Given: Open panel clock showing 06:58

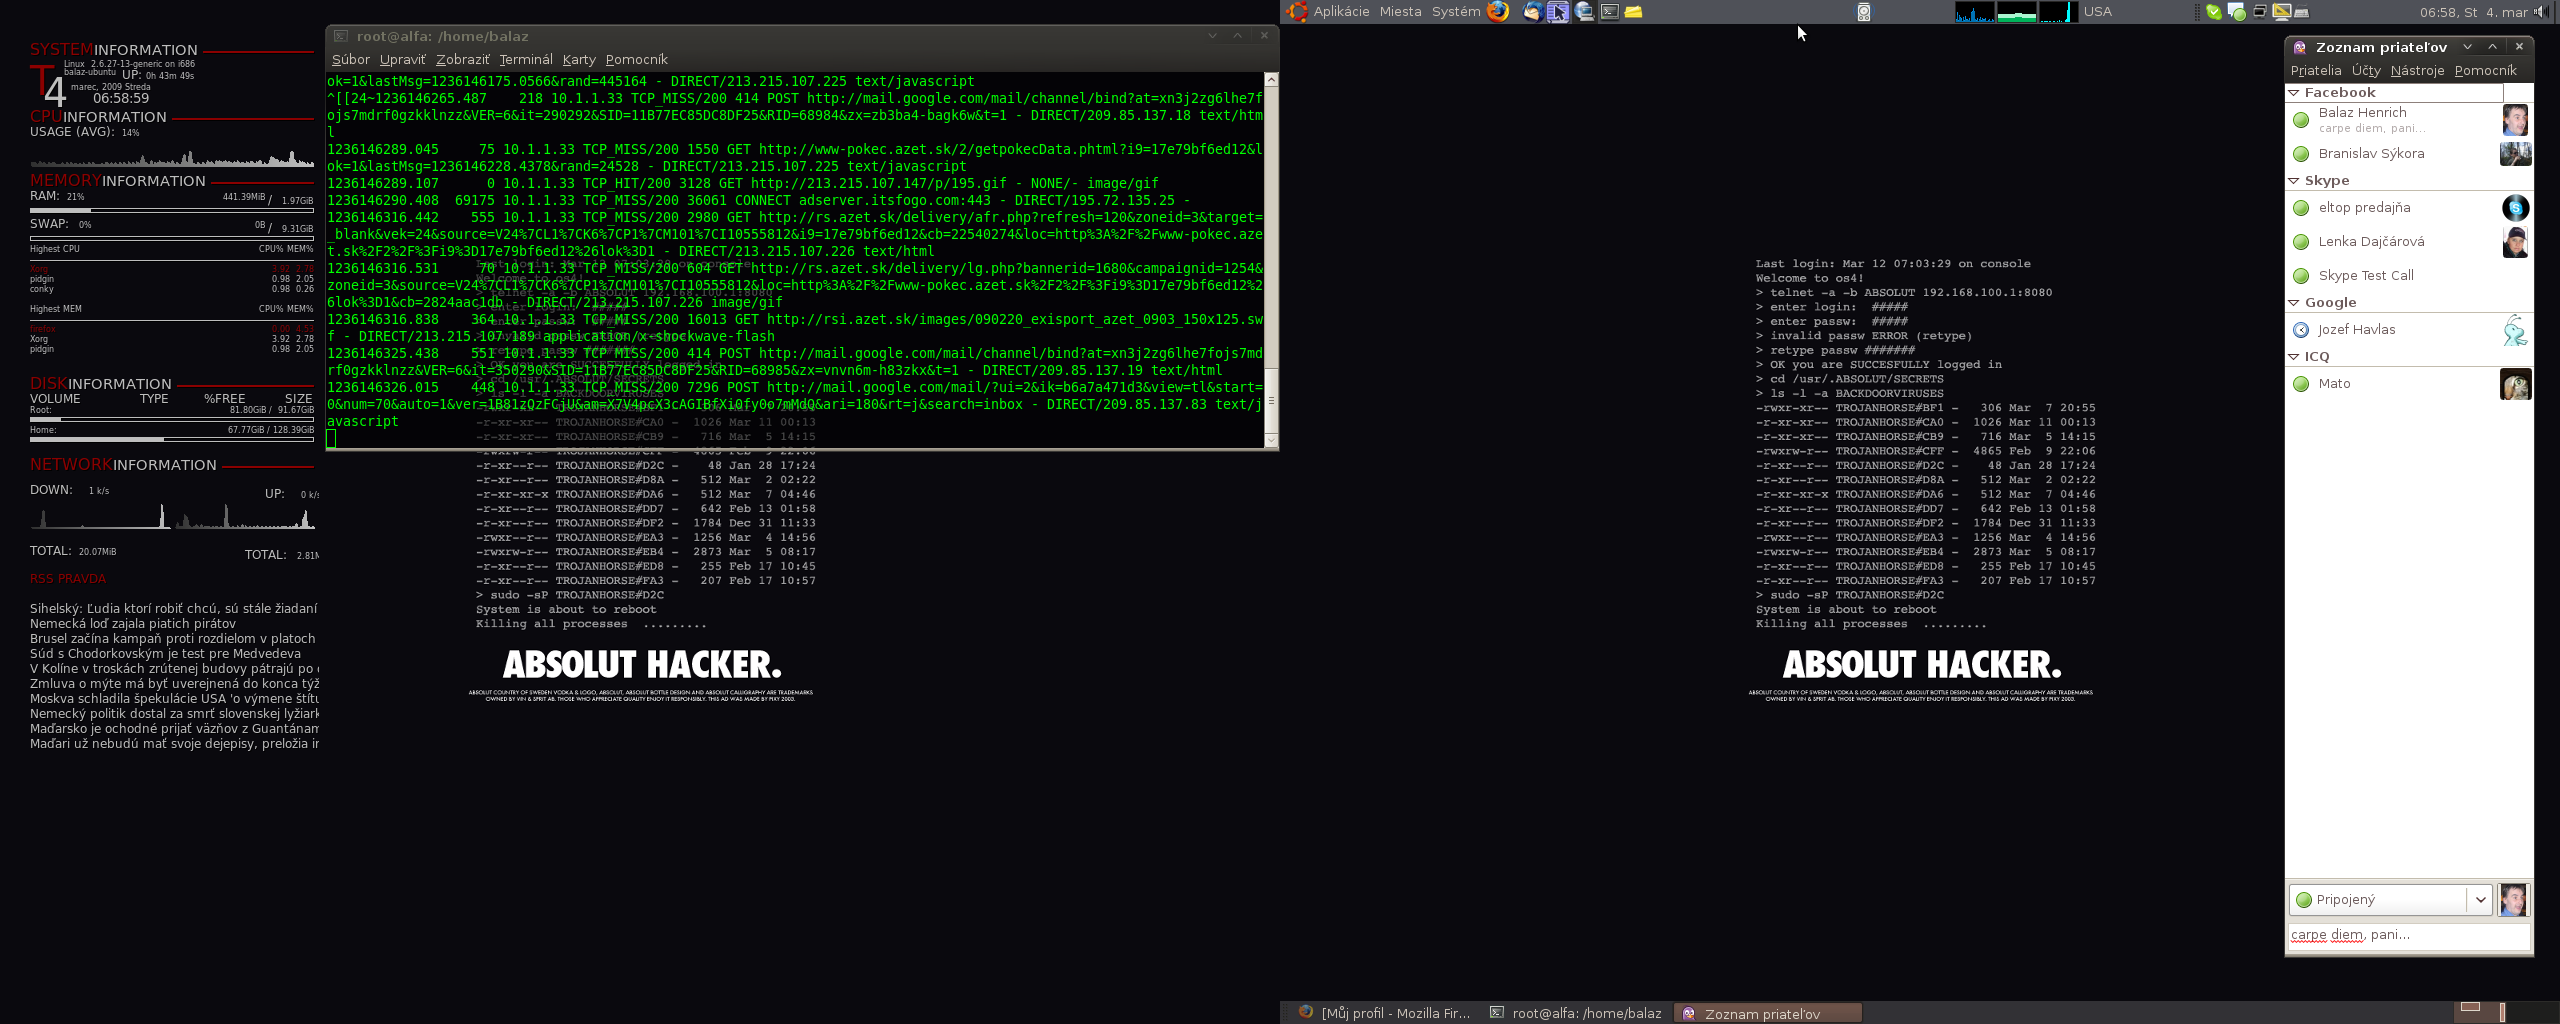Looking at the screenshot, I should 2472,12.
